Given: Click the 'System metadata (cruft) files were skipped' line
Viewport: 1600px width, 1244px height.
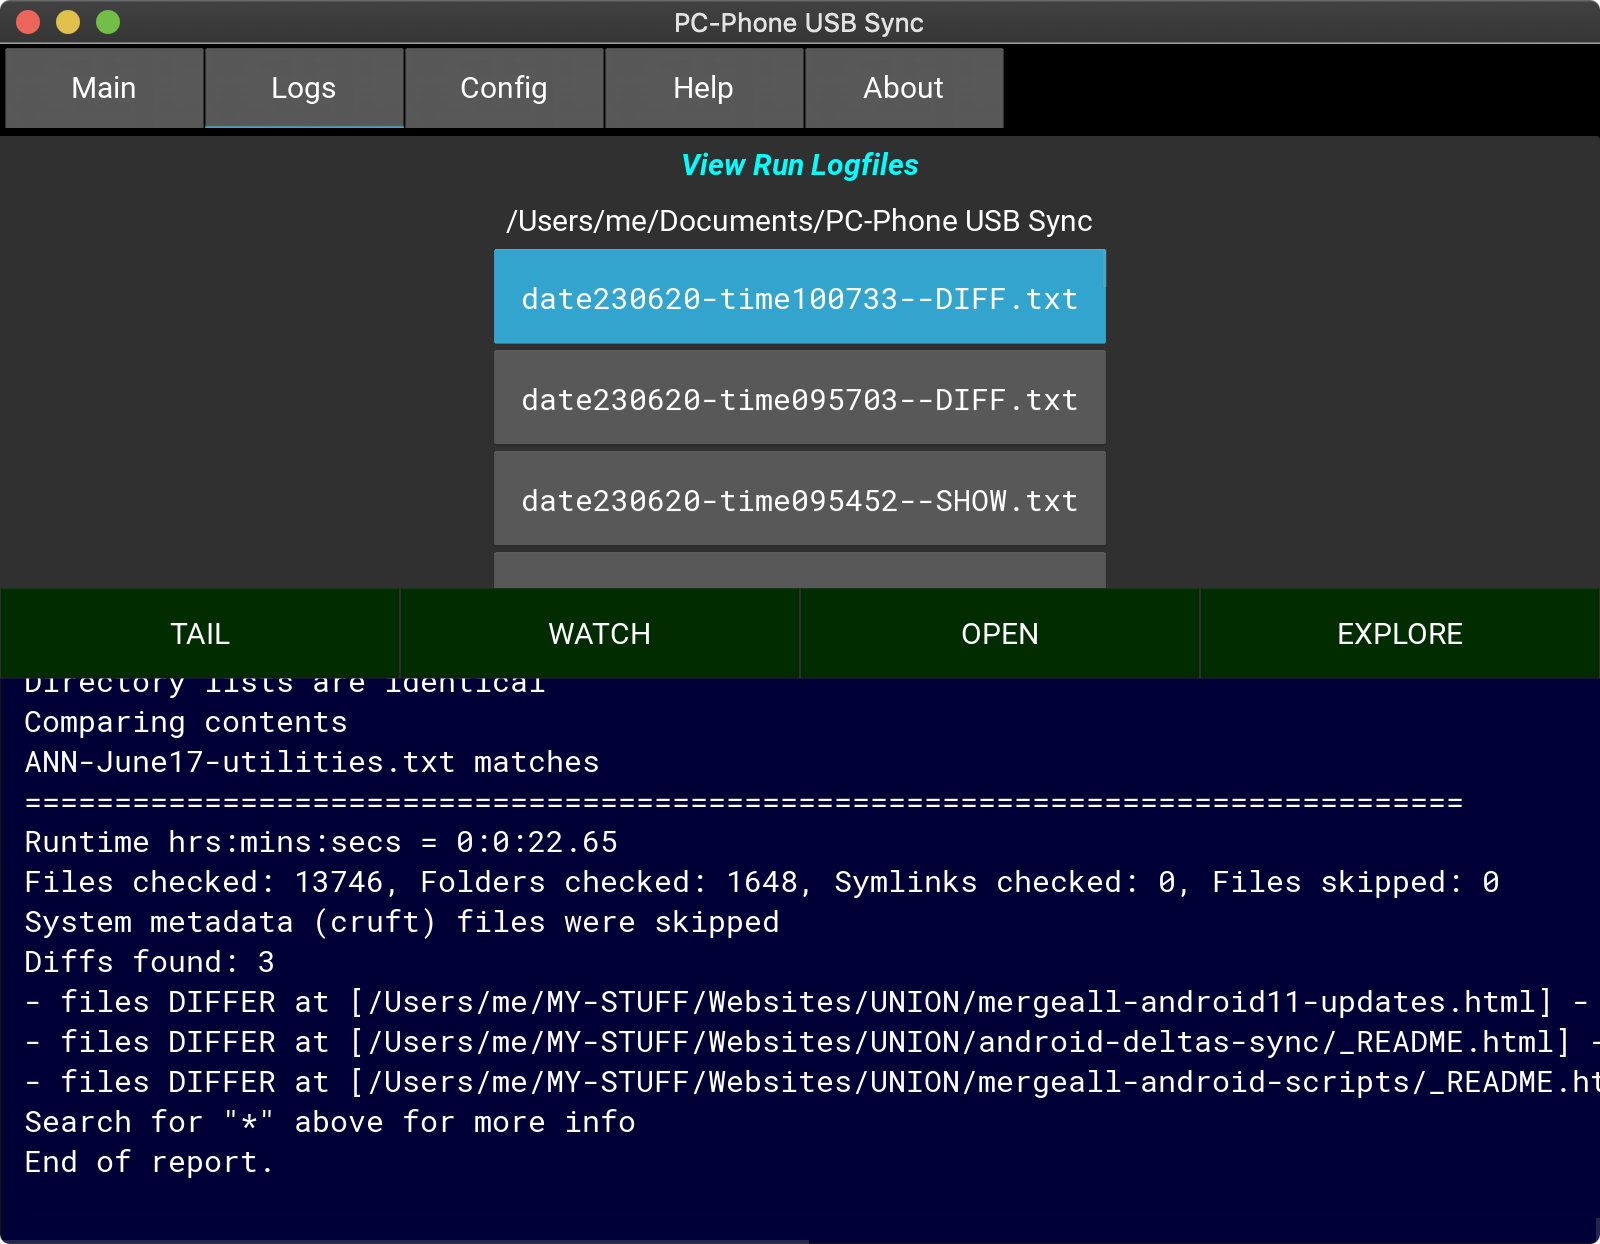Looking at the screenshot, I should (402, 923).
